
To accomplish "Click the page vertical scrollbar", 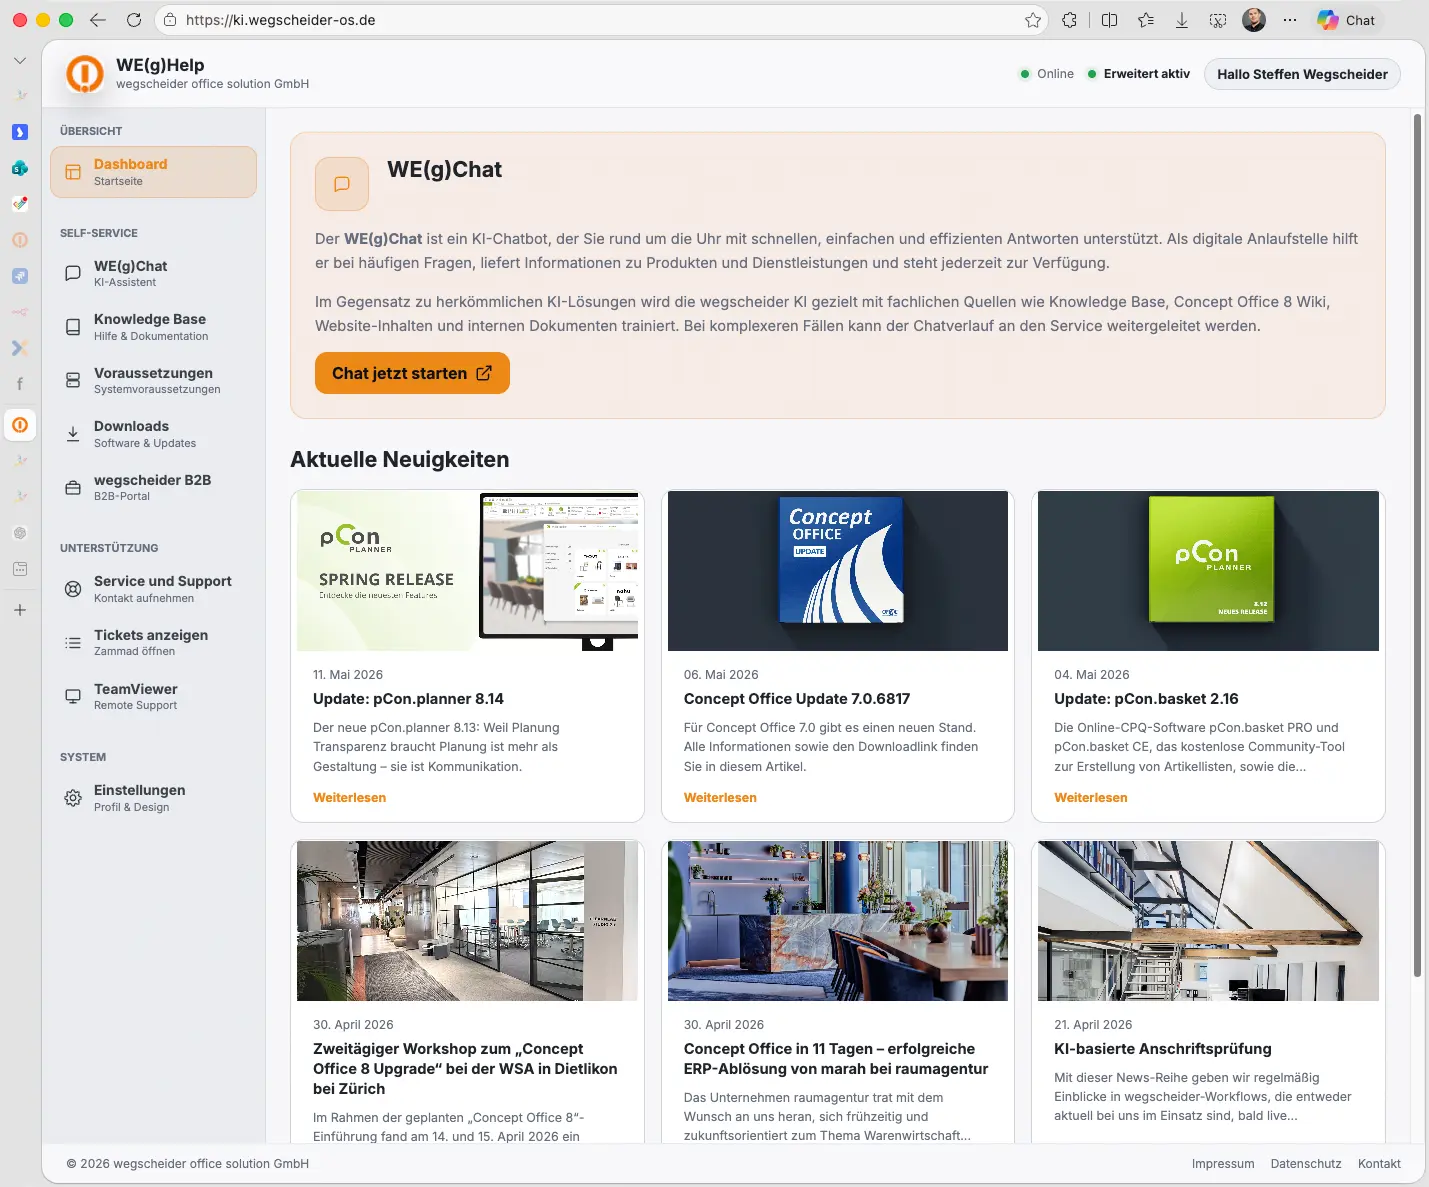I will pos(1417,545).
